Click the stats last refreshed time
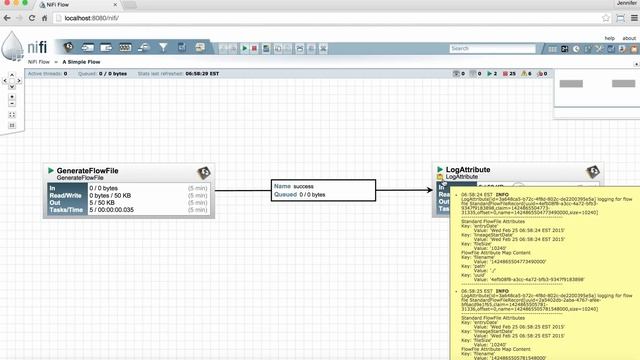This screenshot has height=360, width=640. [x=202, y=74]
